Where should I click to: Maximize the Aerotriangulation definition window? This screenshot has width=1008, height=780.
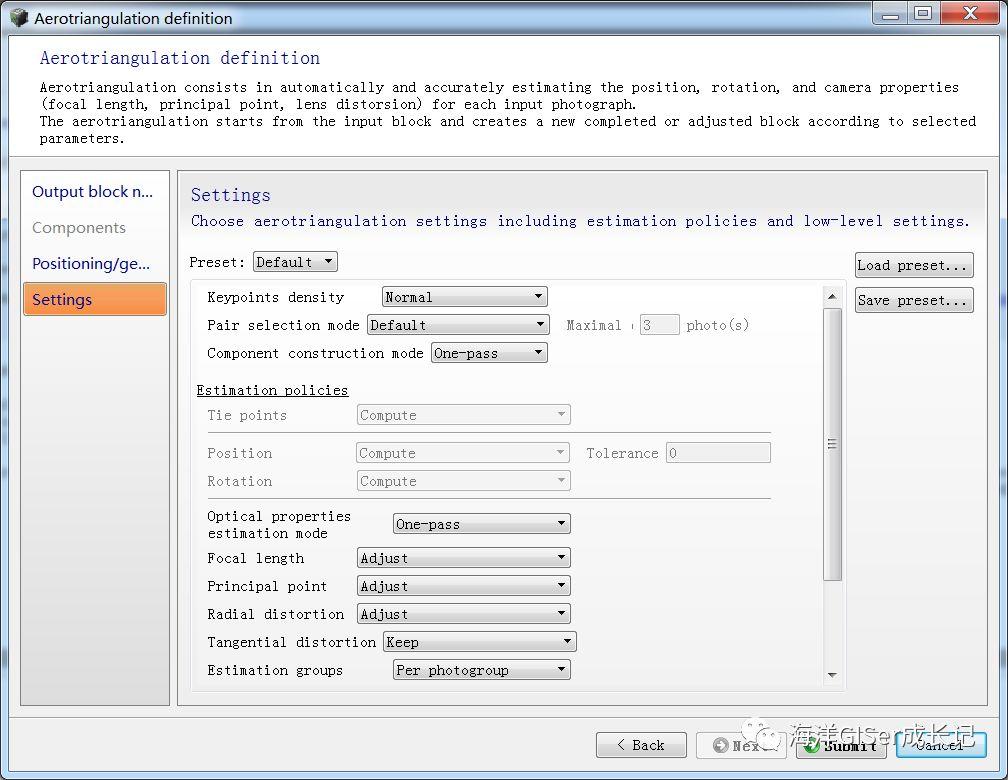[923, 13]
